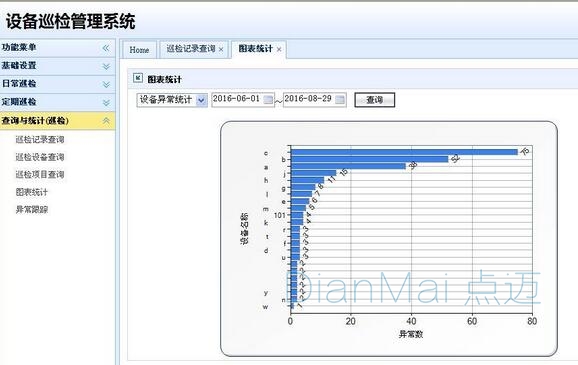Screen dimensions: 578x365
Task: Click the chart bar for device b
Action: coord(370,159)
